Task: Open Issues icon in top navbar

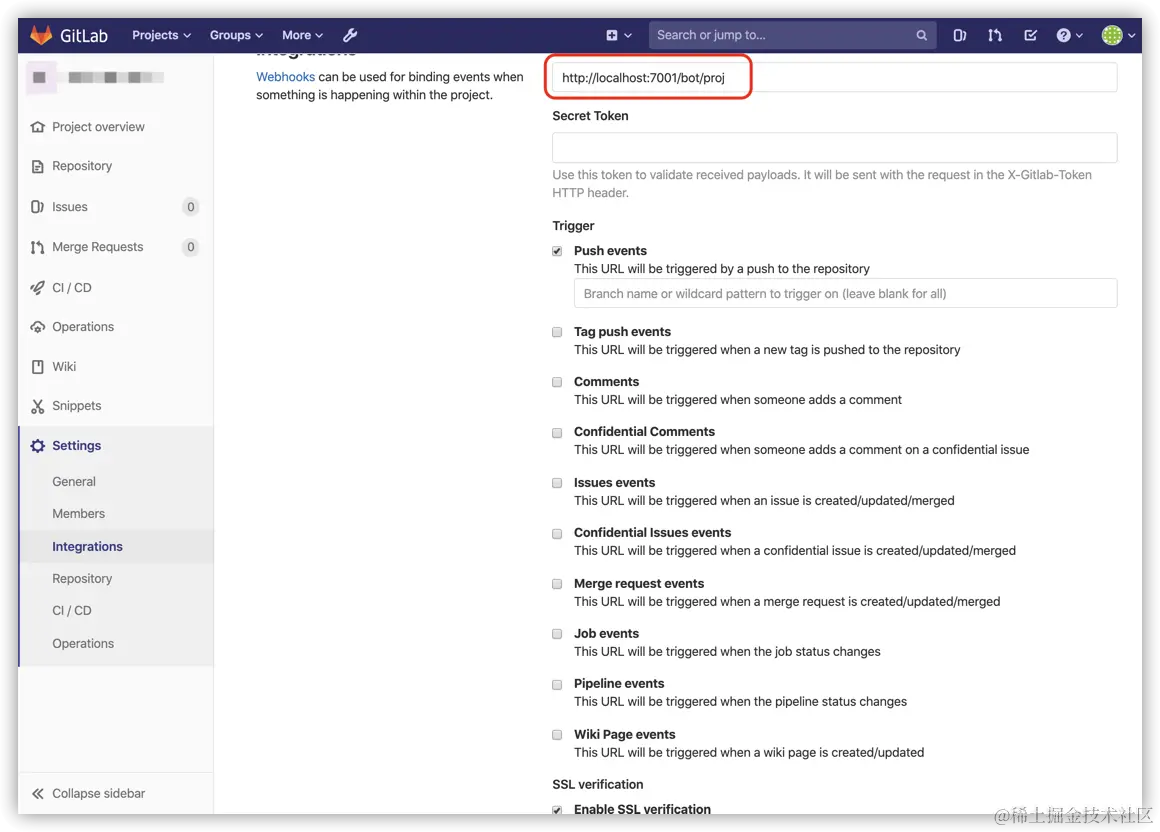Action: point(960,35)
